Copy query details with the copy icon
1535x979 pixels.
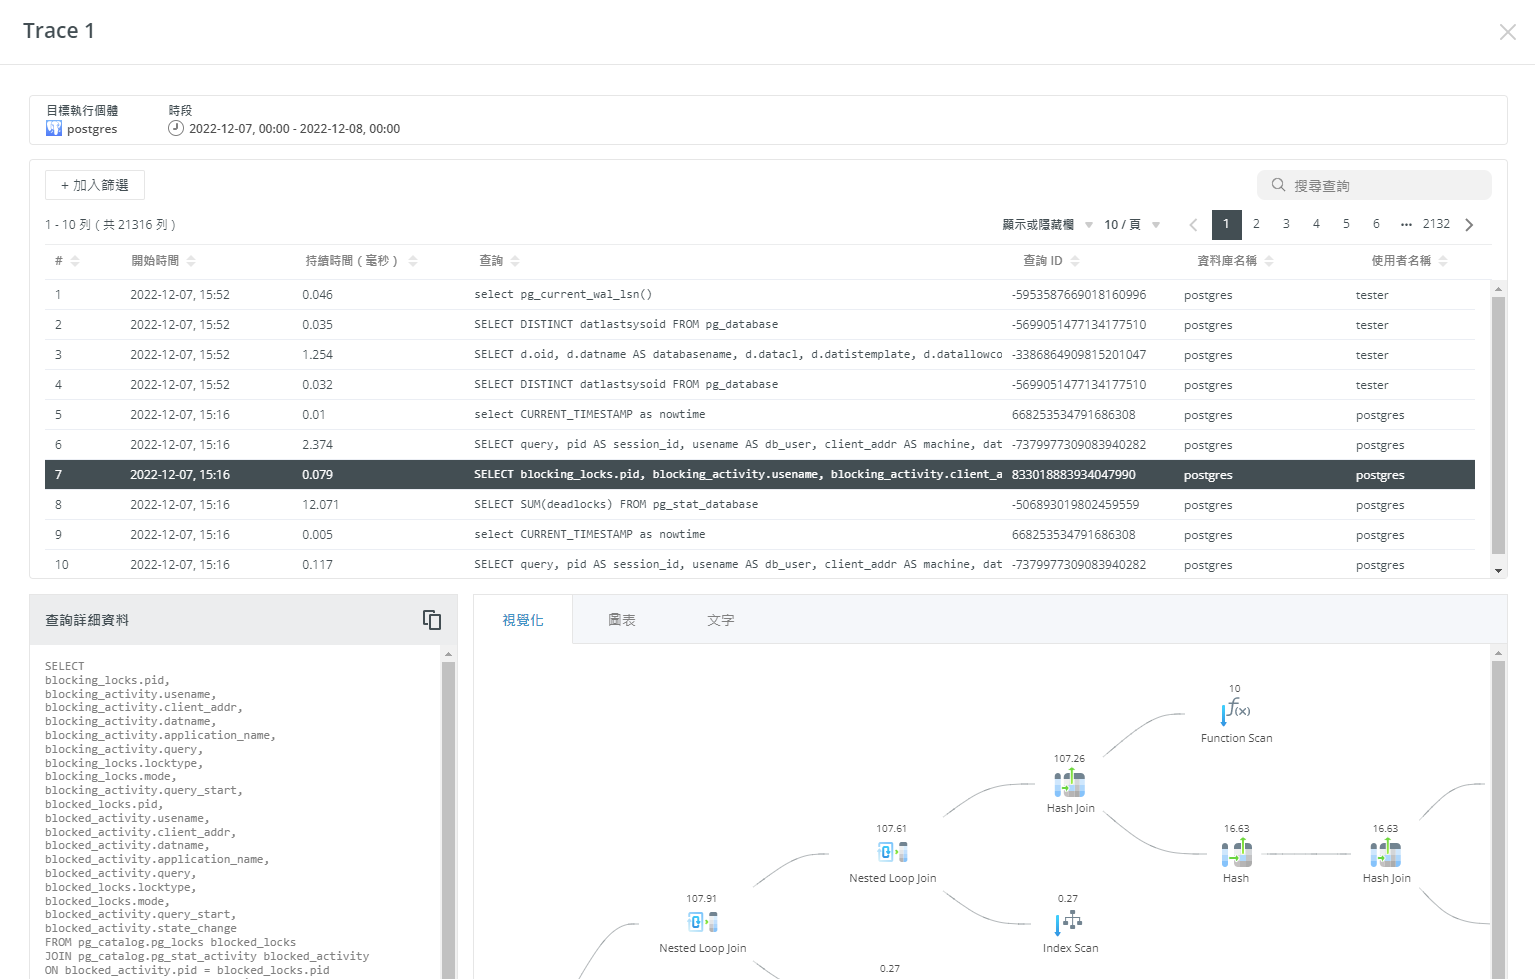432,620
